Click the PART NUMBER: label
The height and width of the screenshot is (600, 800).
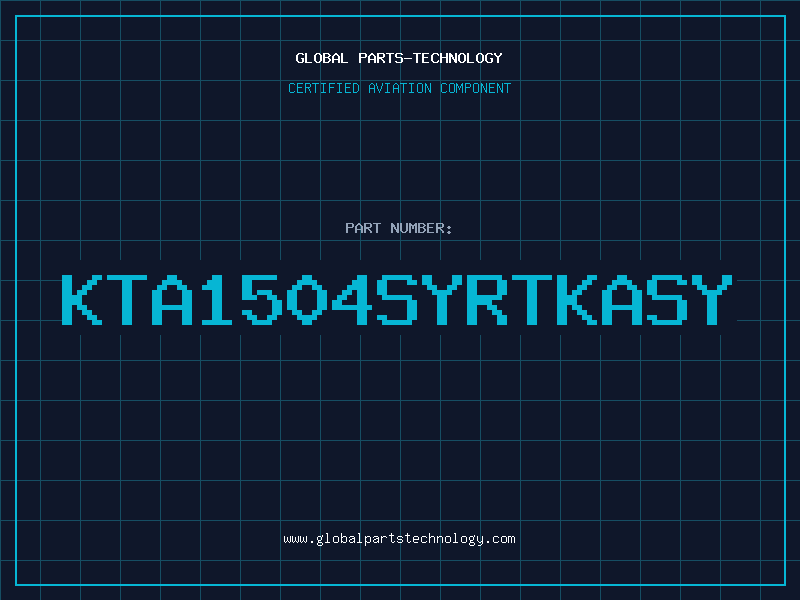[398, 228]
